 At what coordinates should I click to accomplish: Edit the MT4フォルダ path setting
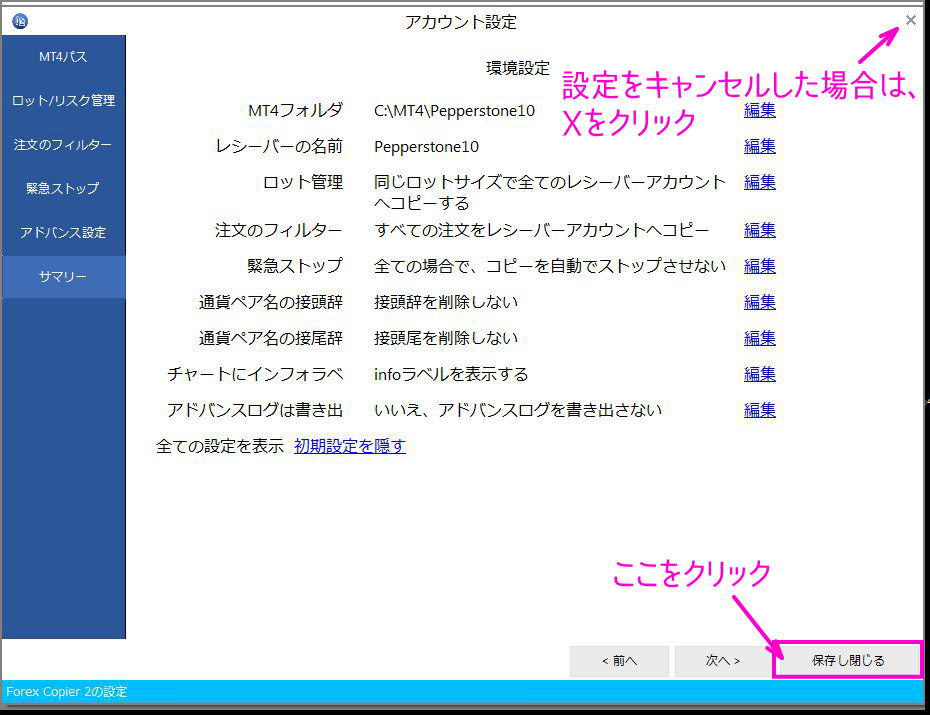[x=759, y=110]
